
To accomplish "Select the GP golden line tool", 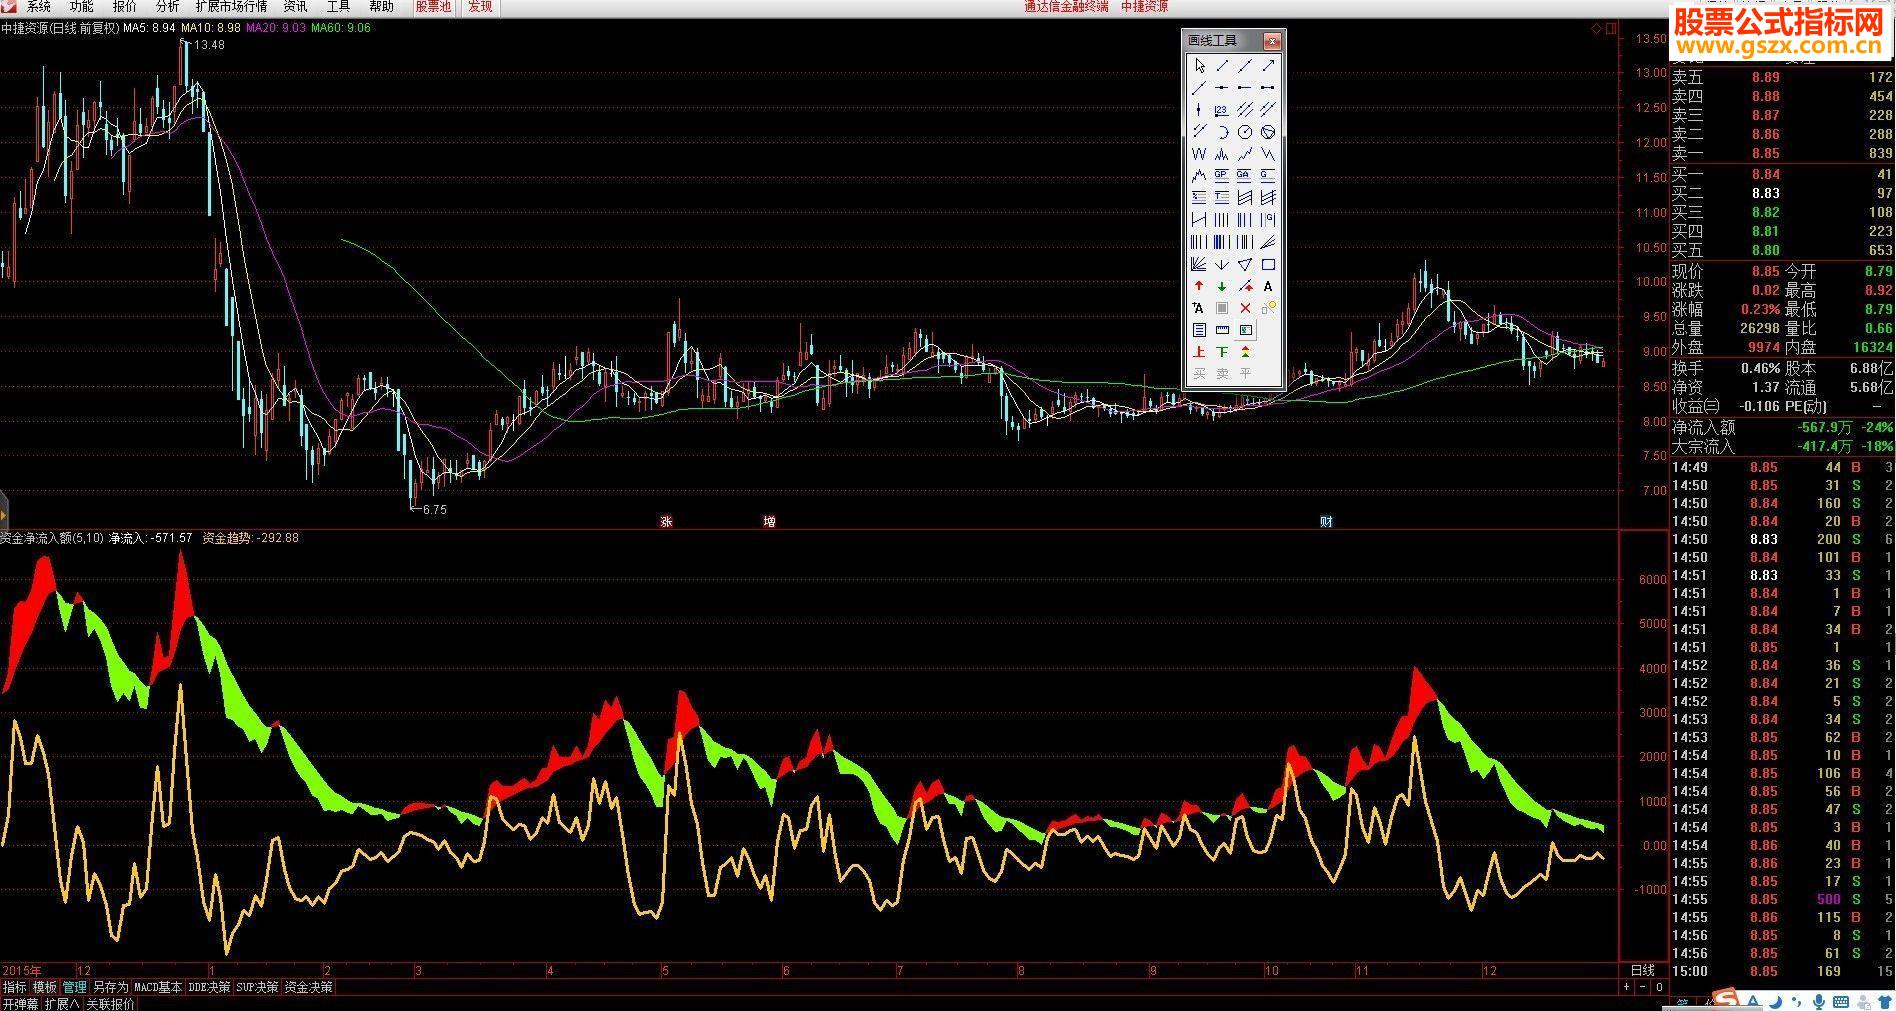I will pyautogui.click(x=1222, y=176).
